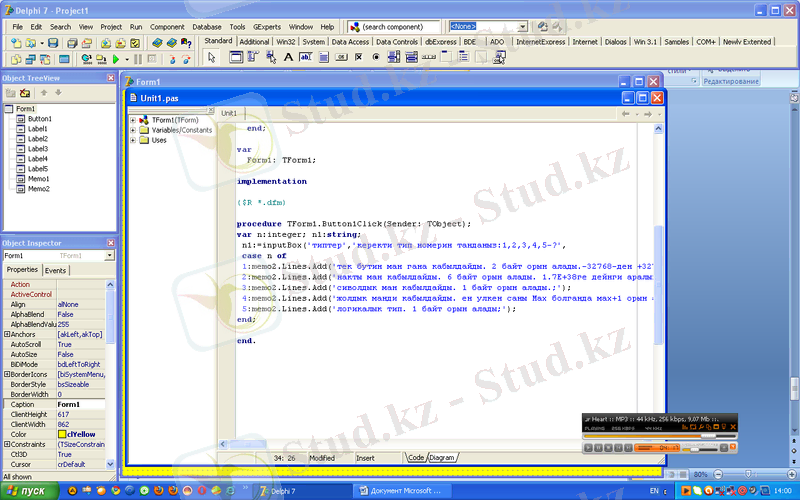The width and height of the screenshot is (800, 500).
Task: Click the Toggle Form/Unit toolbar icon
Action: pos(45,59)
